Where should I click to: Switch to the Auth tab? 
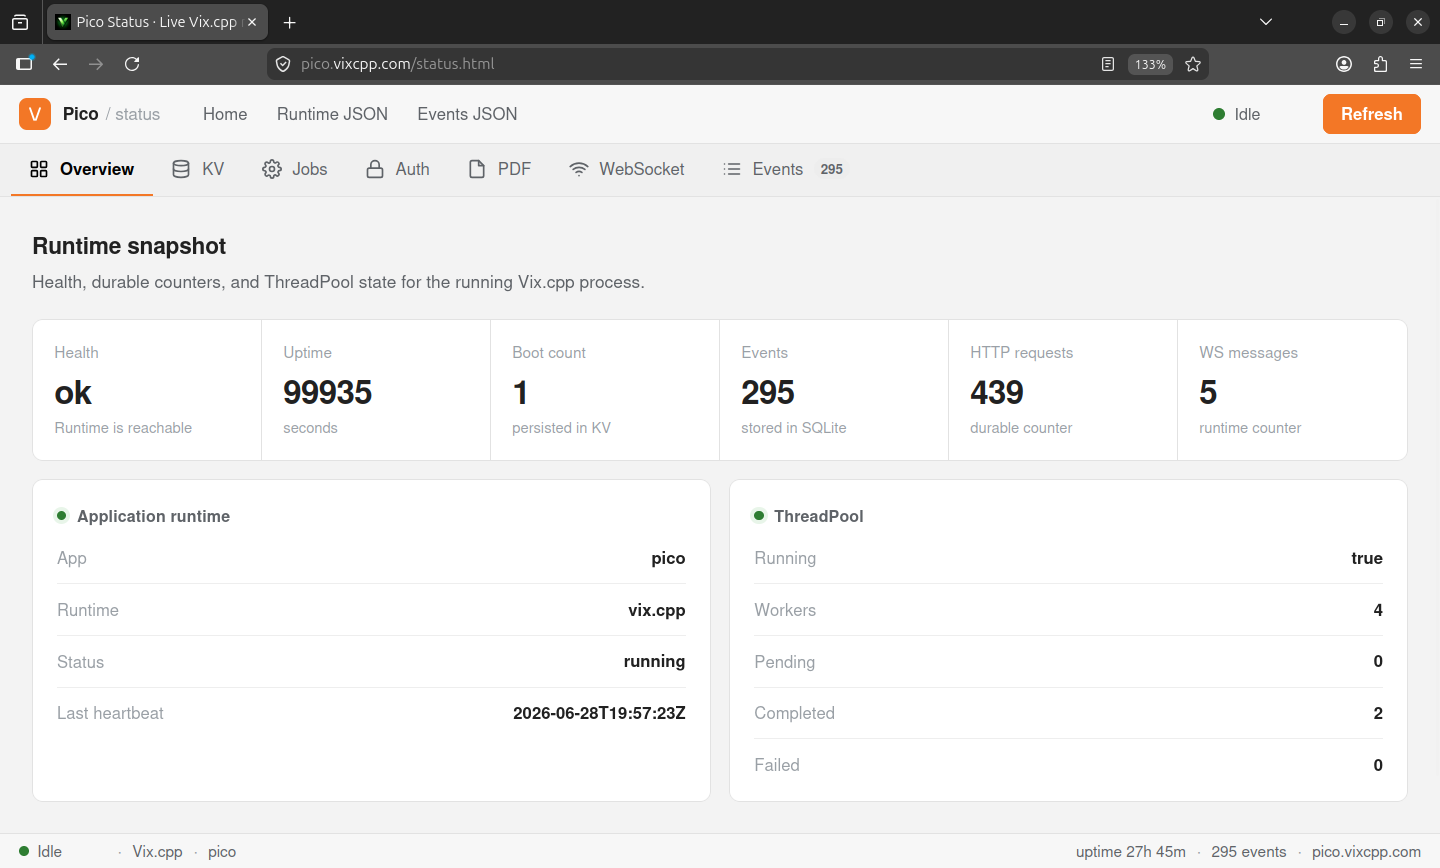pos(398,169)
